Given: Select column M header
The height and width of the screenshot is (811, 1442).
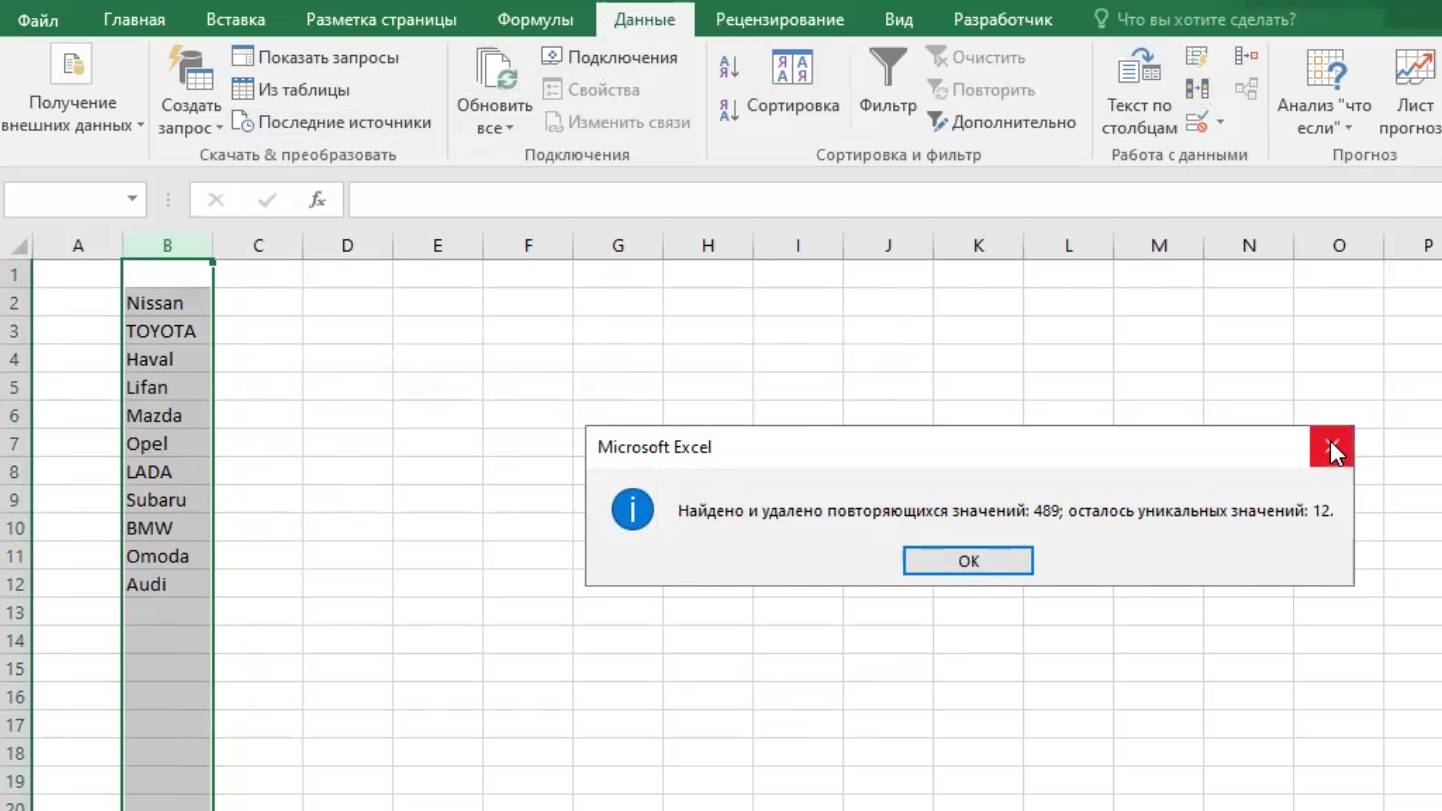Looking at the screenshot, I should tap(1159, 246).
